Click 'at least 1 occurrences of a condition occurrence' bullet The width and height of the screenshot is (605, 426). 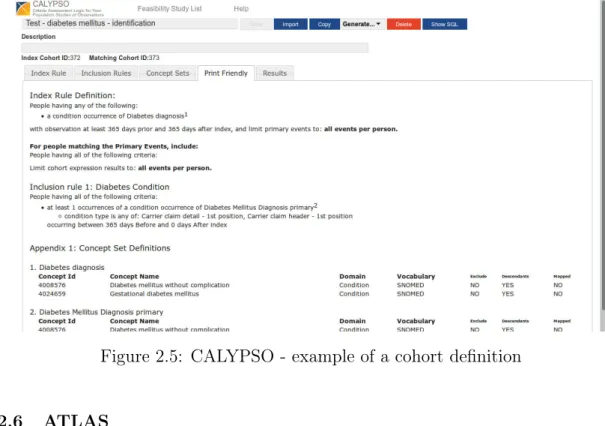click(x=180, y=207)
